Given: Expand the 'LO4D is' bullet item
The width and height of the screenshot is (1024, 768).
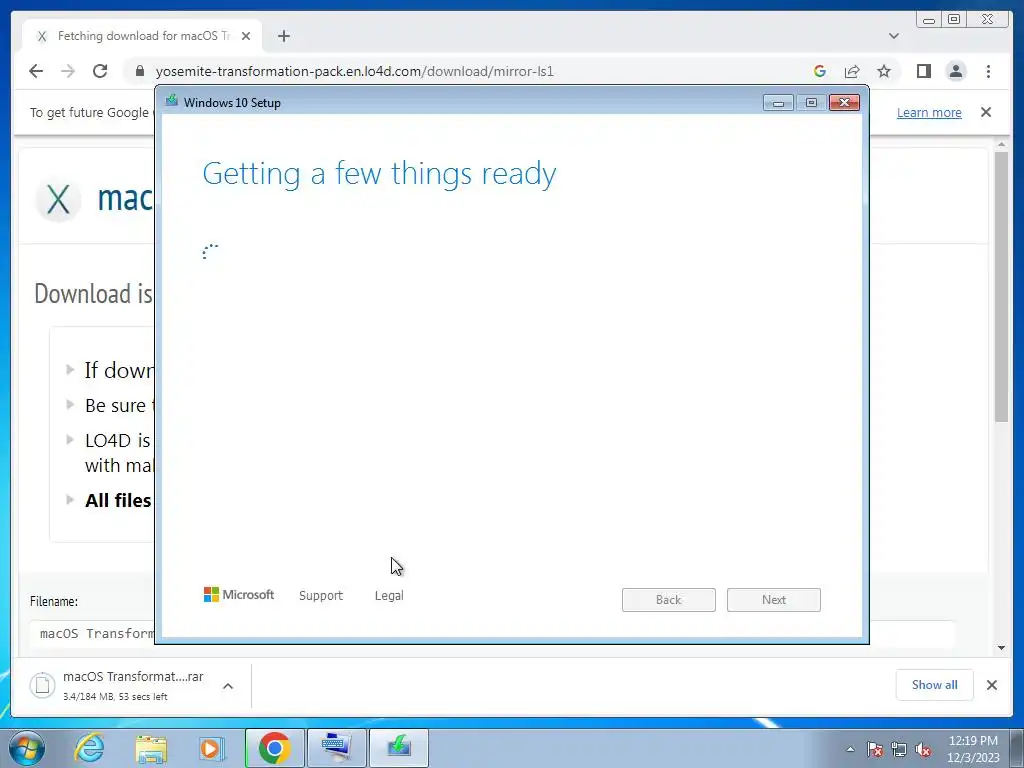Looking at the screenshot, I should click(x=71, y=440).
